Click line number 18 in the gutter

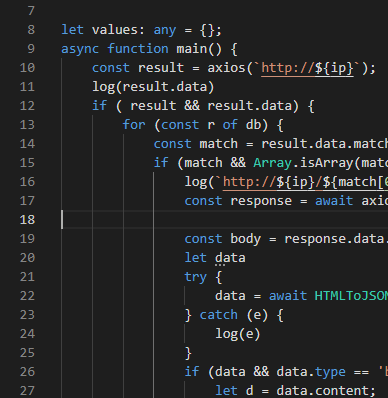[x=27, y=220]
